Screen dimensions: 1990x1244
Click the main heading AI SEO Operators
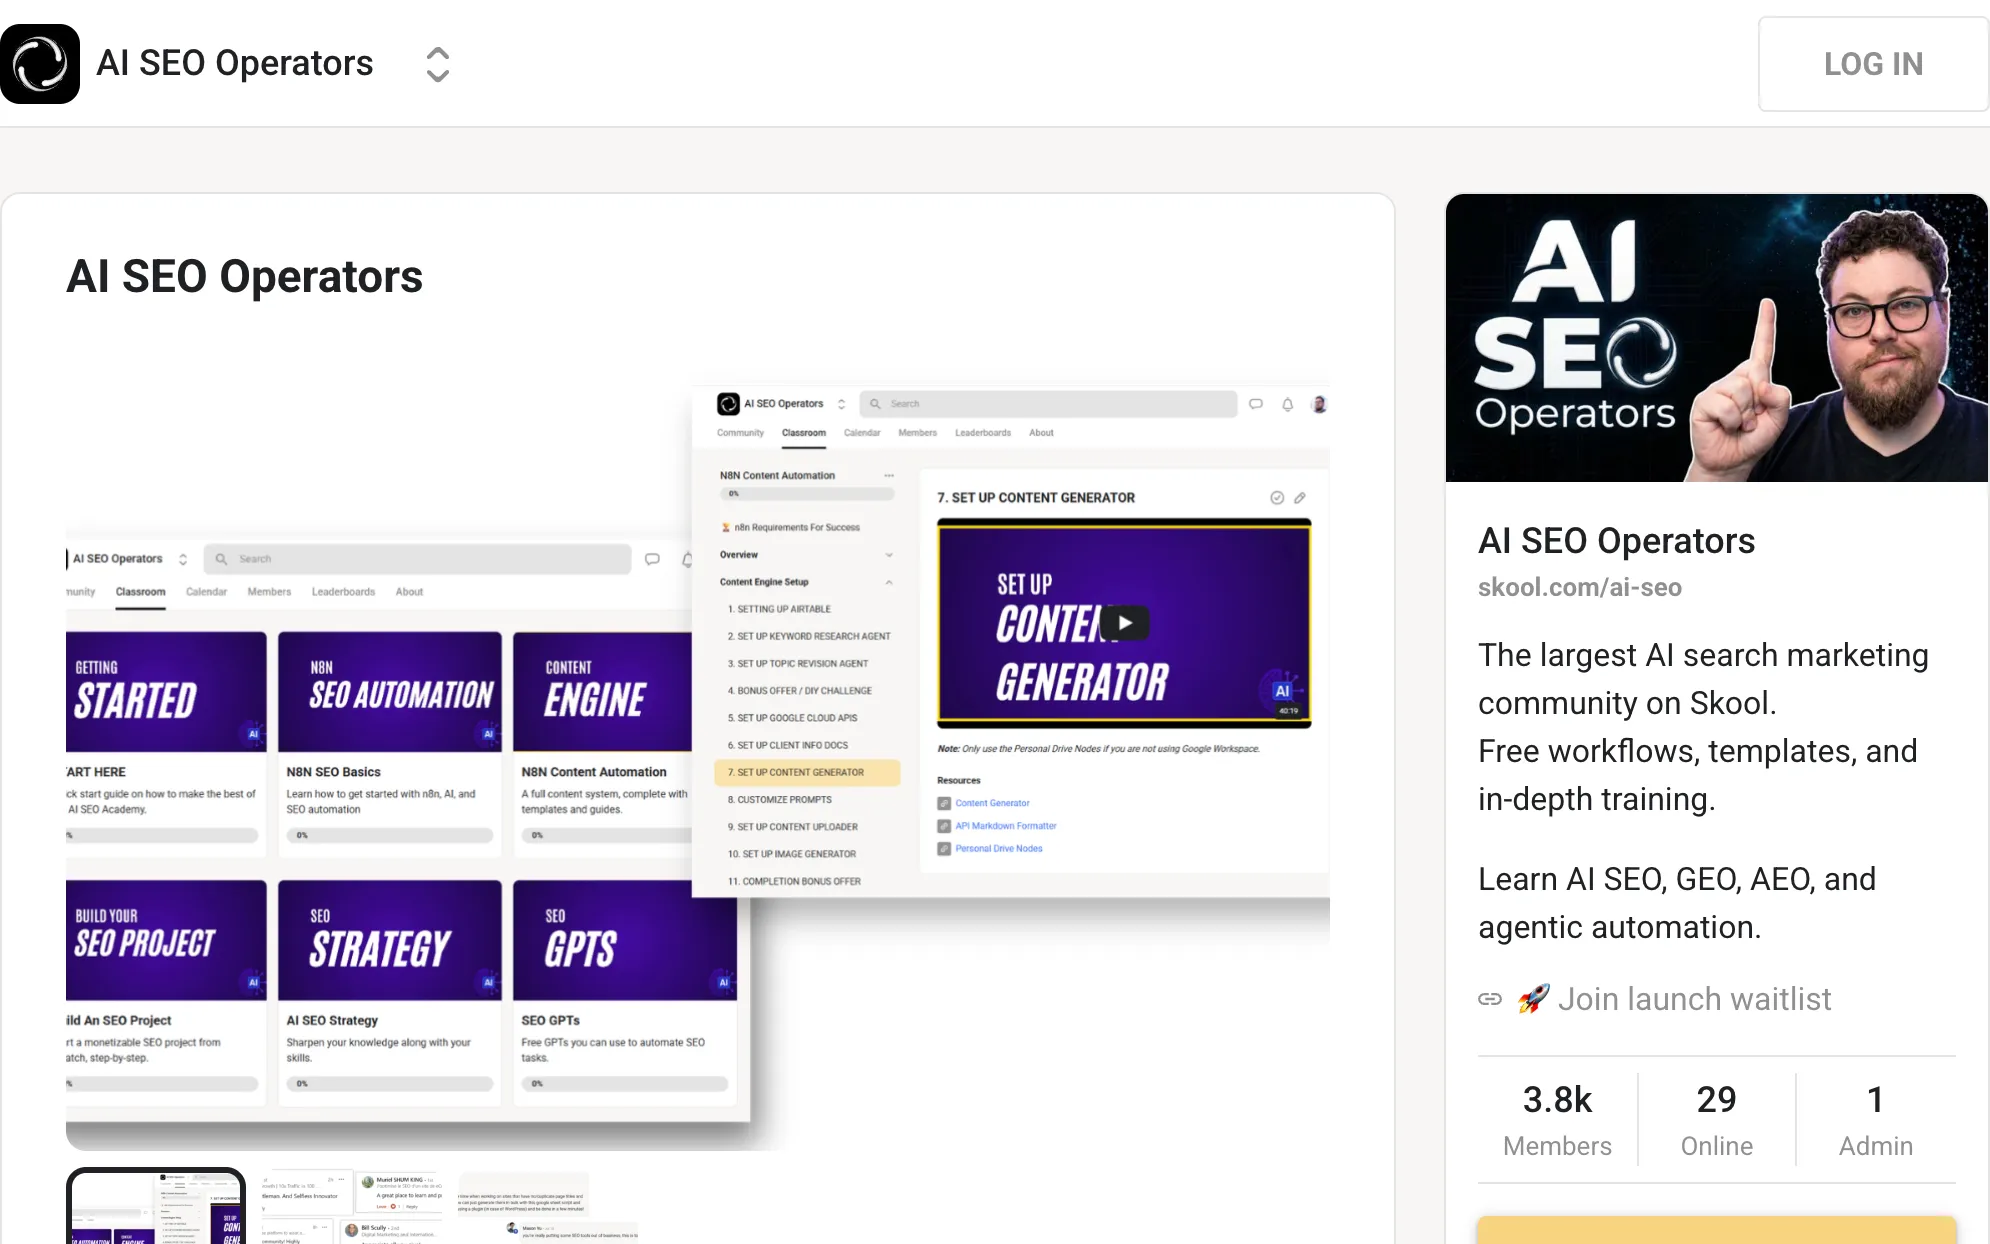coord(245,277)
